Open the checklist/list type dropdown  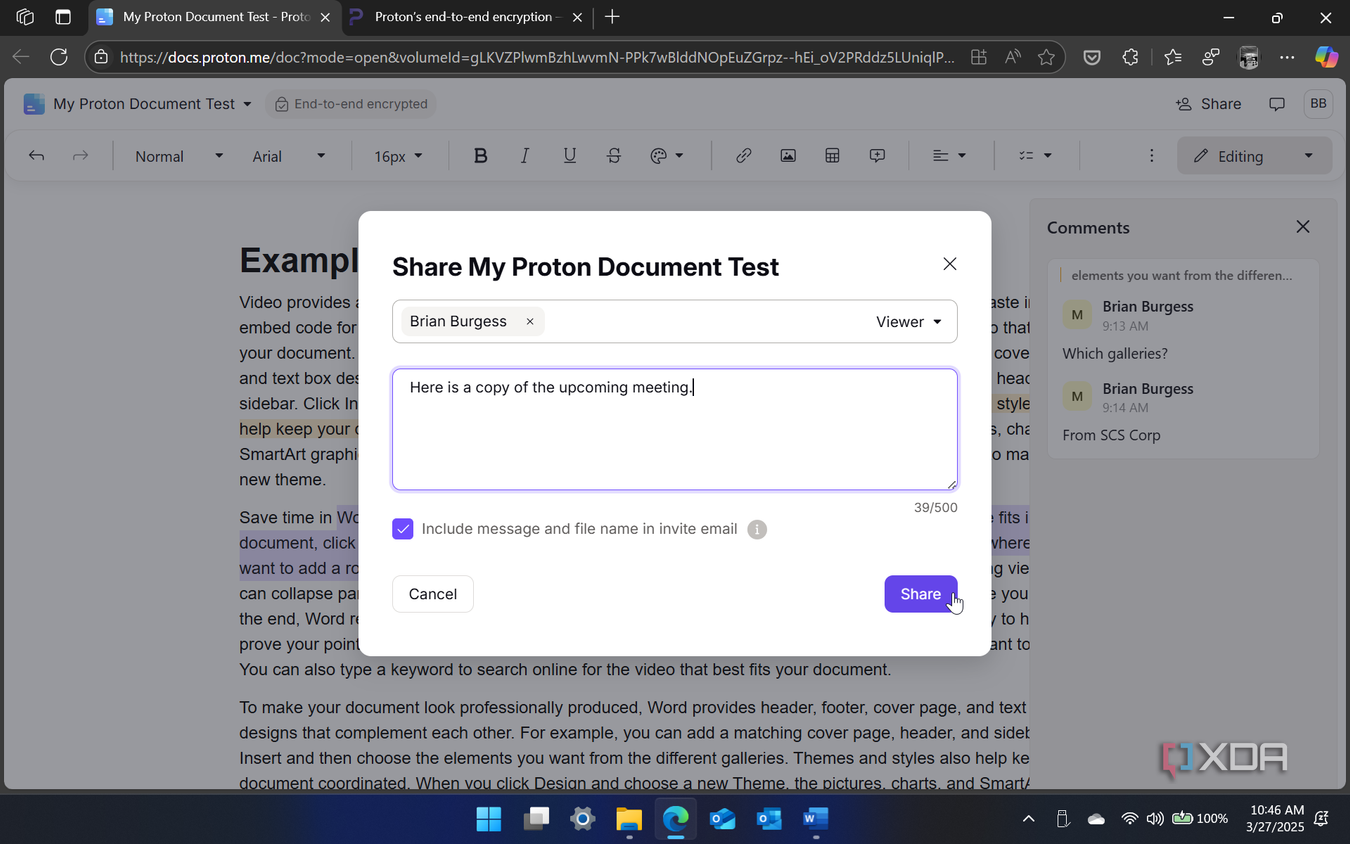click(x=1035, y=156)
